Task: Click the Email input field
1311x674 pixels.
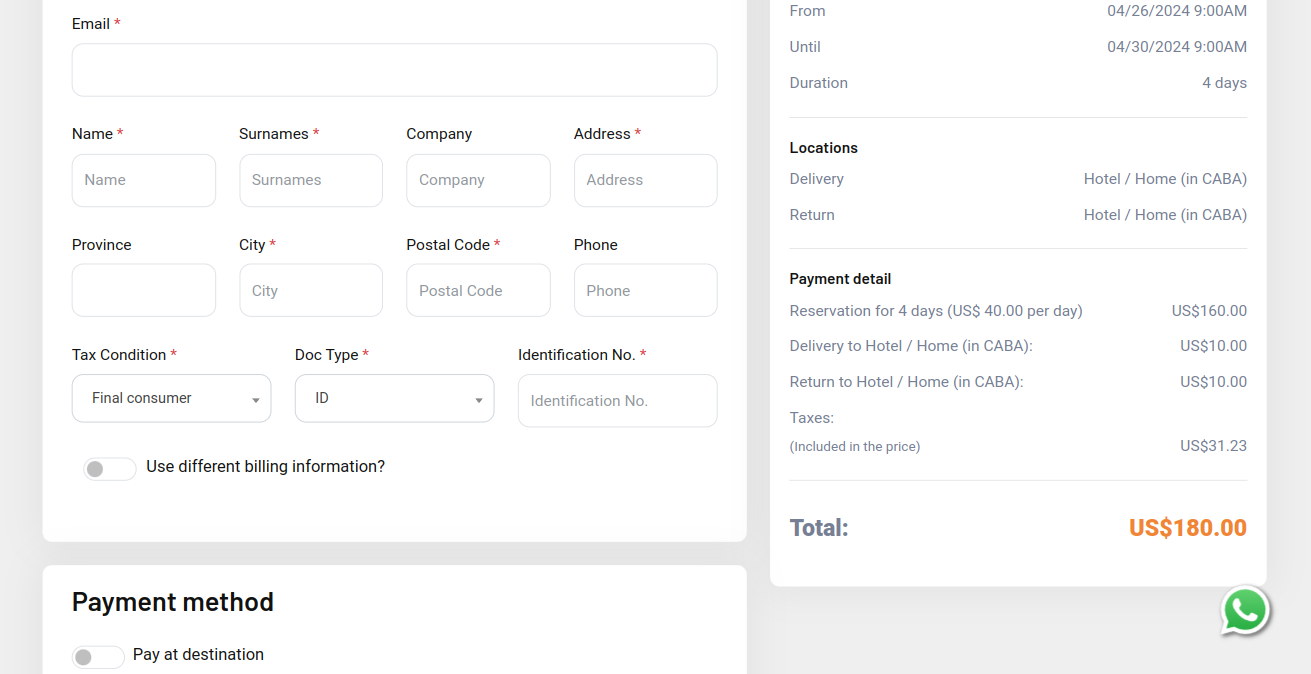Action: click(394, 70)
